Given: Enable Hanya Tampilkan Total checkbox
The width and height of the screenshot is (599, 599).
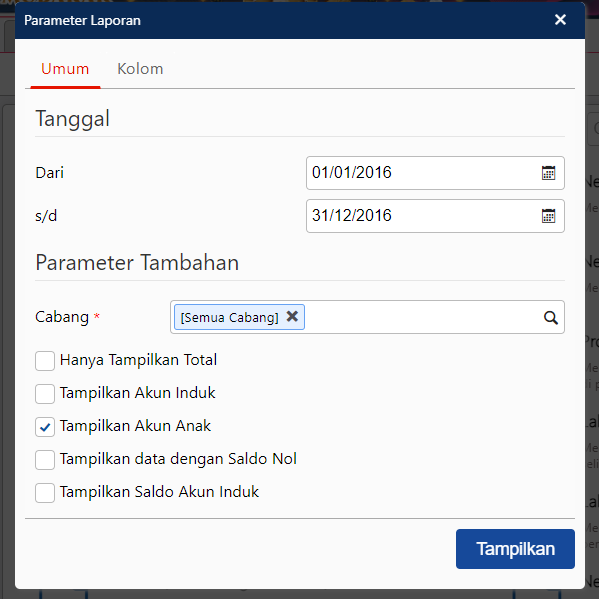Looking at the screenshot, I should click(45, 361).
